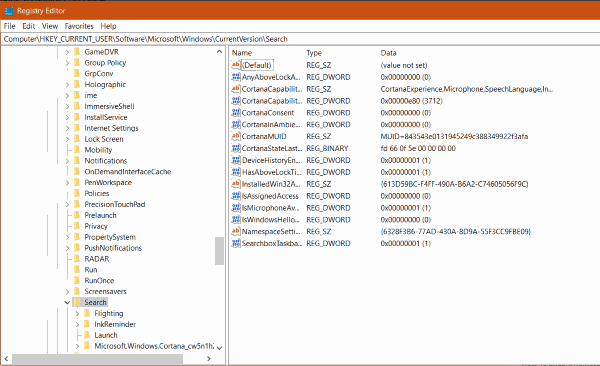Viewport: 600px width, 366px height.
Task: Click the SearchboxTaskba... DWORD icon
Action: (x=236, y=243)
